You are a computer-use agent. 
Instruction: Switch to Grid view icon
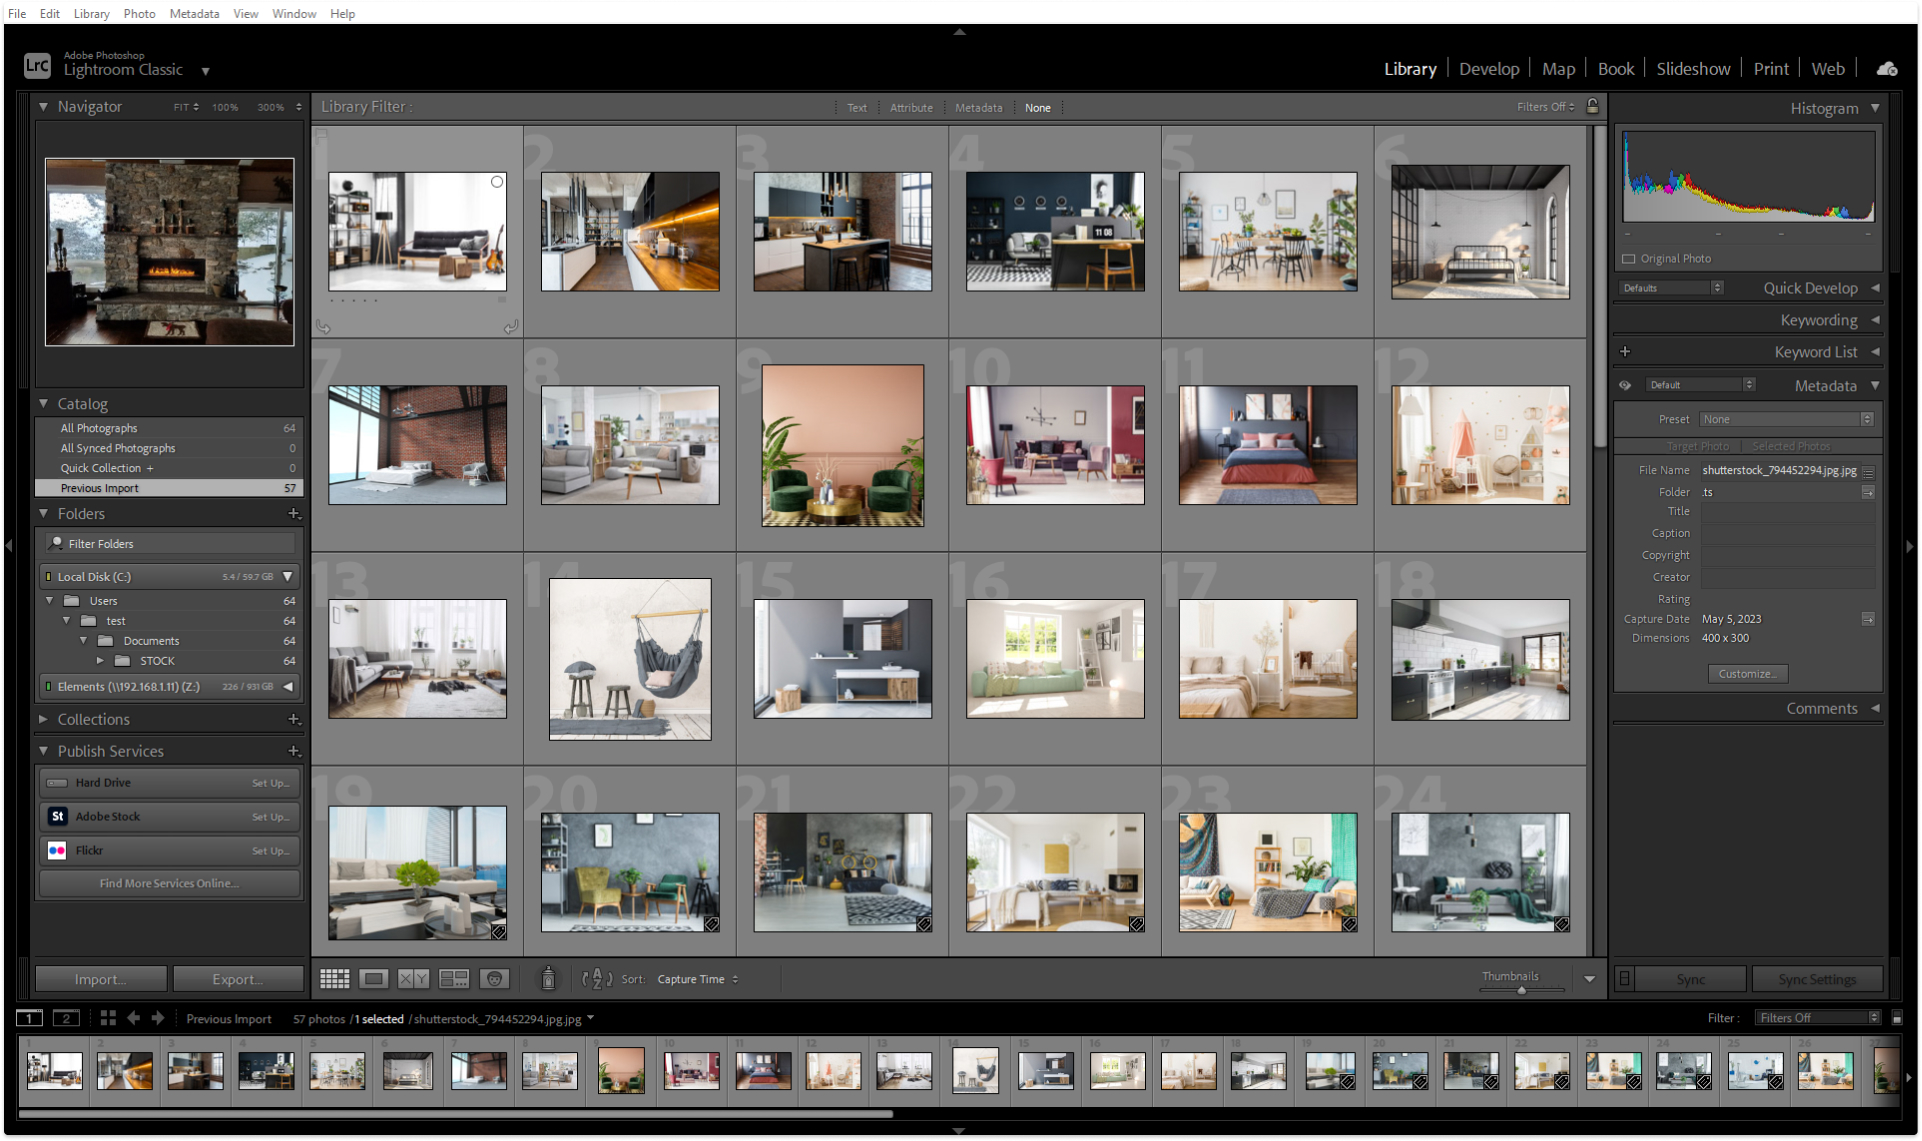[x=334, y=978]
